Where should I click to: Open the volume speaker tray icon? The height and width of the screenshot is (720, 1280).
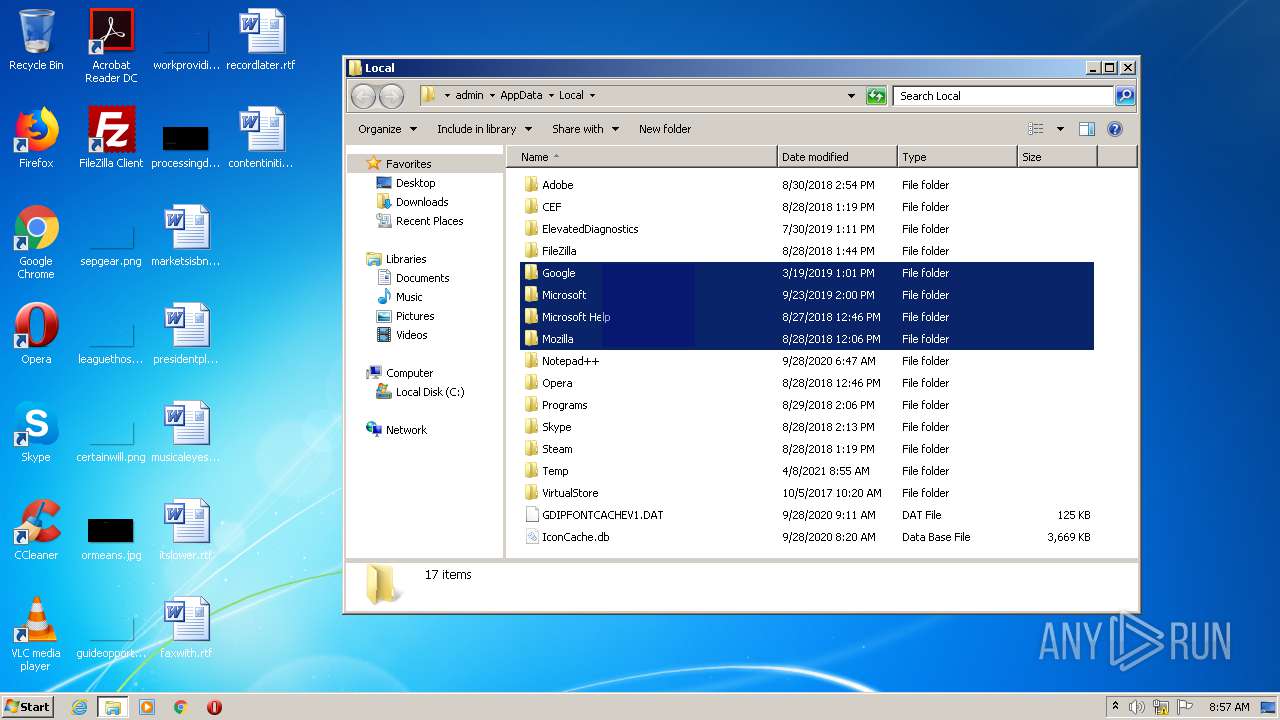[x=1137, y=707]
